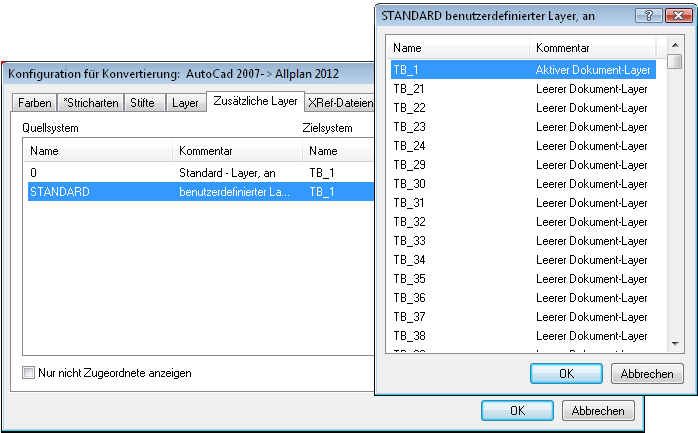Click target TB_1 cell in STANDARD row
The height and width of the screenshot is (433, 698).
[322, 192]
